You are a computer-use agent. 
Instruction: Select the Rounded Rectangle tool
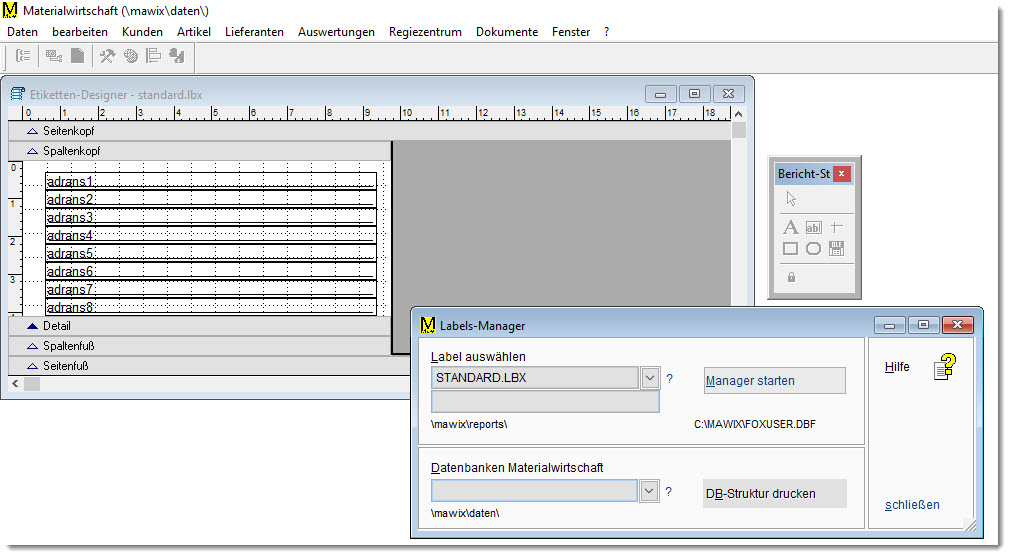[813, 249]
